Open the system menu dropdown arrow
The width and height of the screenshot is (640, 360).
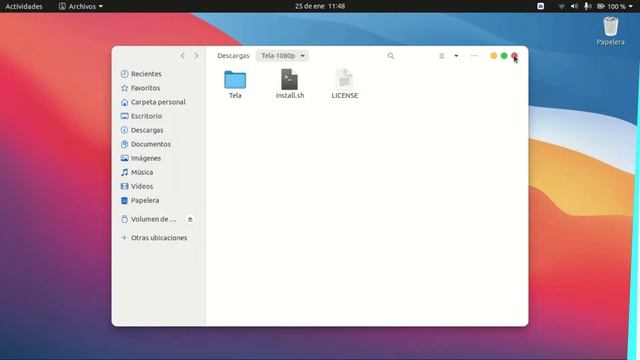[631, 6]
